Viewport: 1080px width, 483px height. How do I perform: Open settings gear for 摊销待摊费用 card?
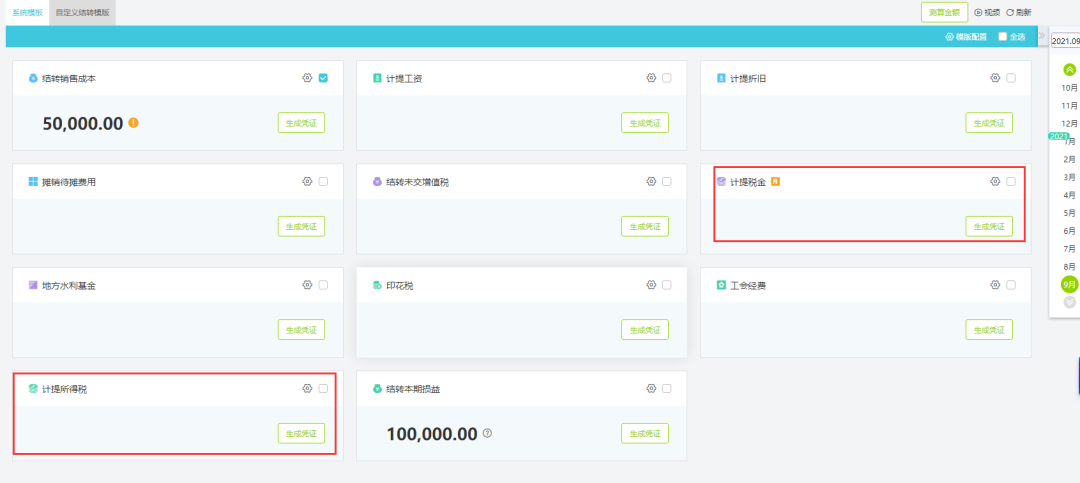click(307, 181)
